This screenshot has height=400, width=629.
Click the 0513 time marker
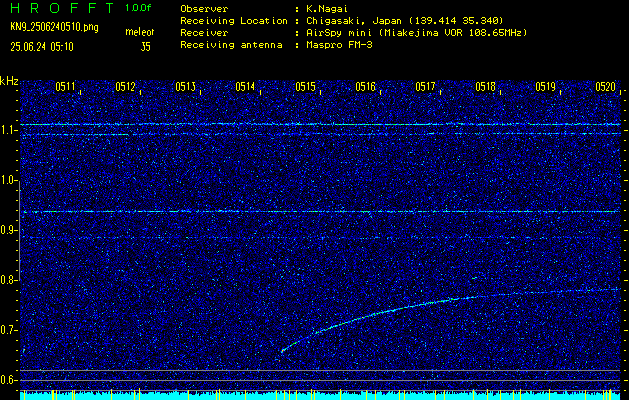coord(185,86)
